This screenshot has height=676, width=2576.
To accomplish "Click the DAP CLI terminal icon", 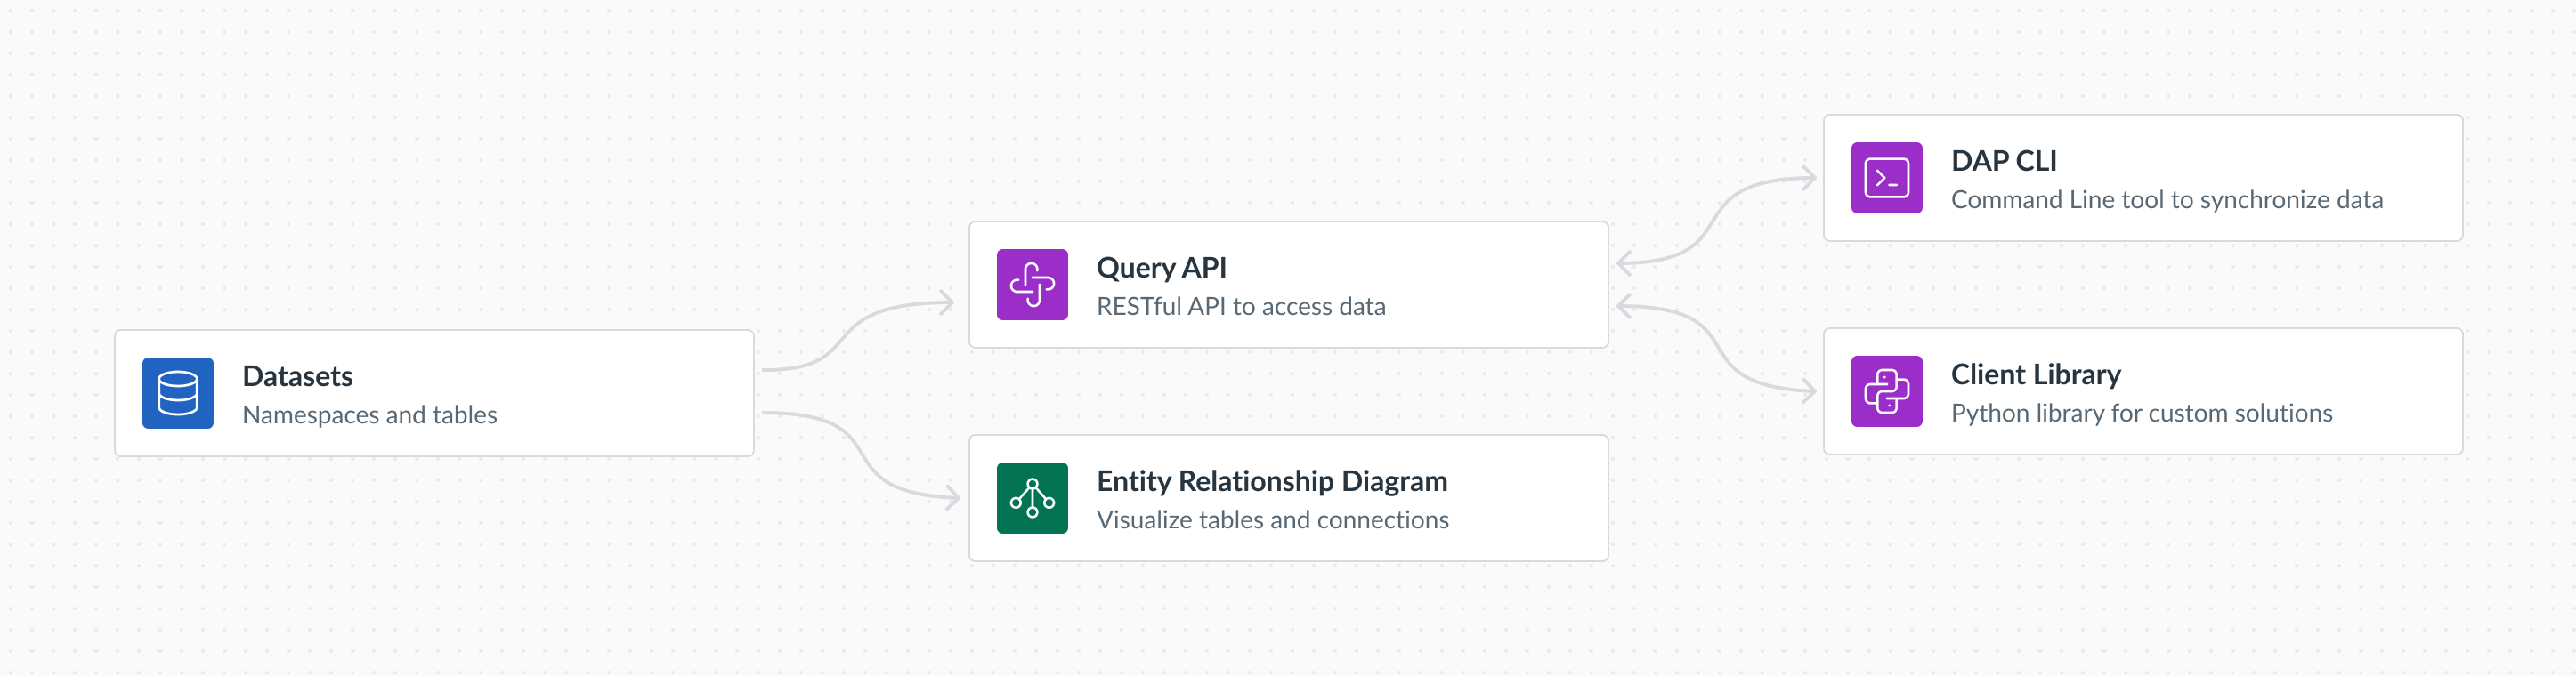I will click(x=1886, y=178).
